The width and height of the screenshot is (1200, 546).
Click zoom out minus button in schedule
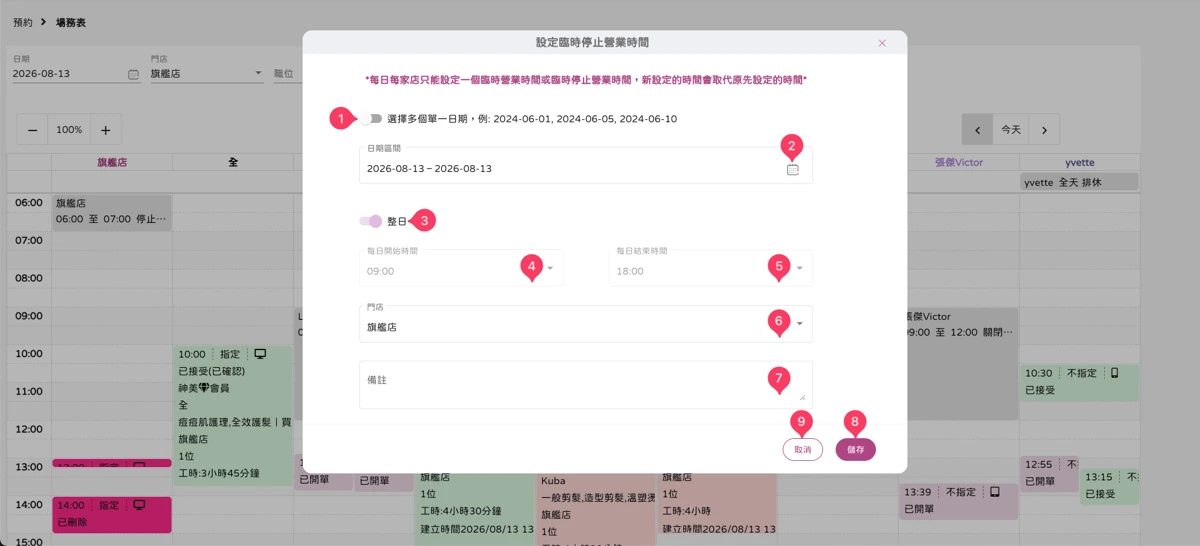click(33, 130)
